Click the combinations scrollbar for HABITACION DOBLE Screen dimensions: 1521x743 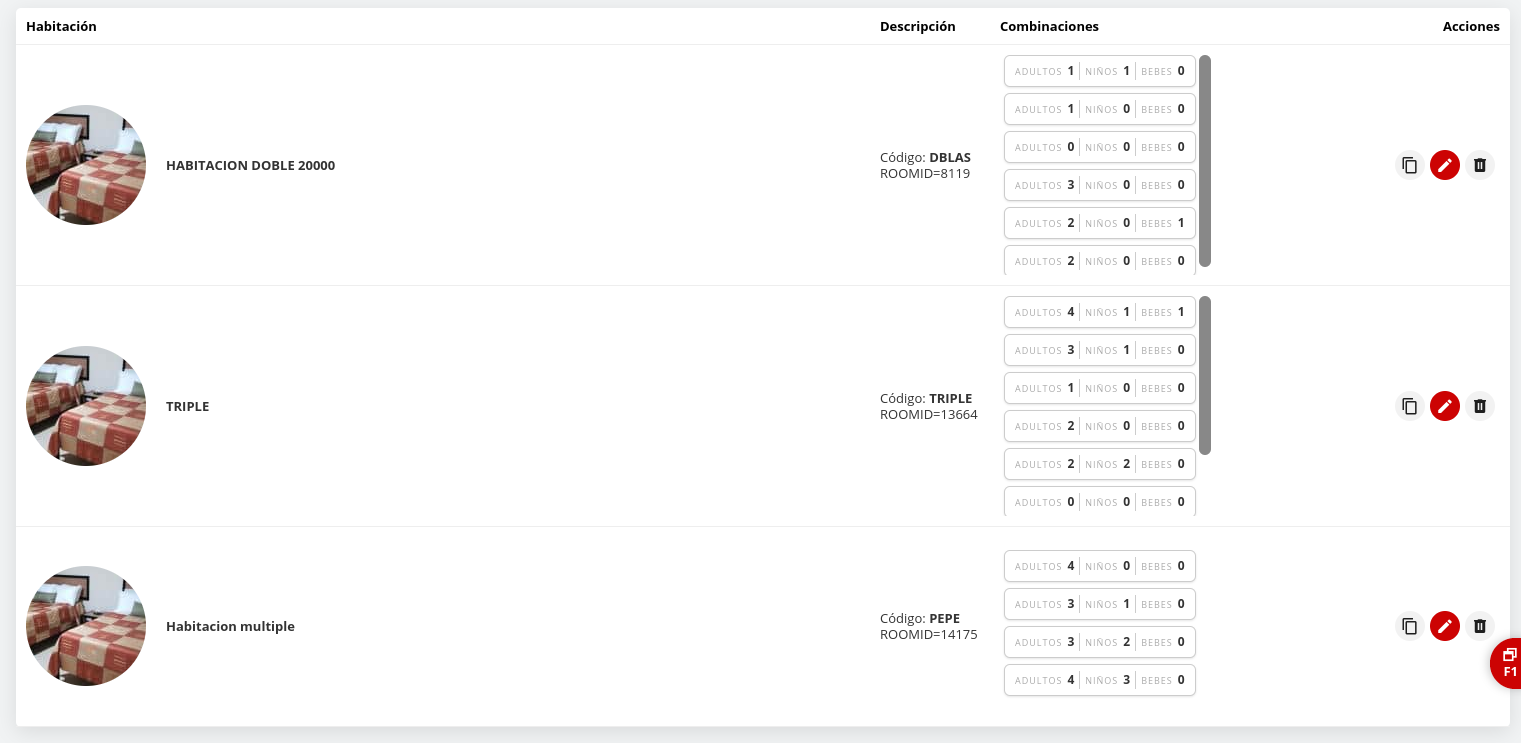coord(1205,161)
